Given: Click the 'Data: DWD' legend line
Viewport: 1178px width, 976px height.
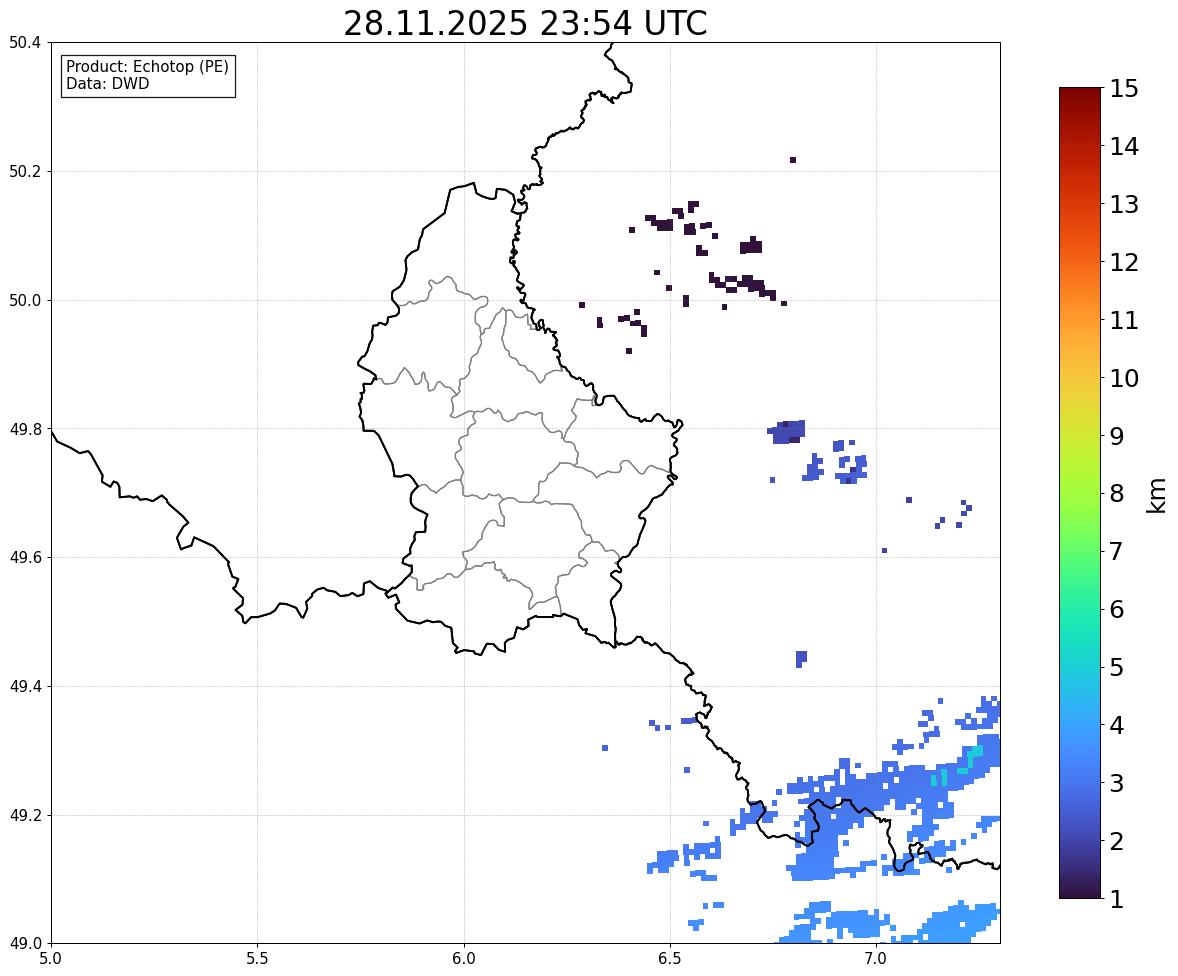Looking at the screenshot, I should (107, 83).
